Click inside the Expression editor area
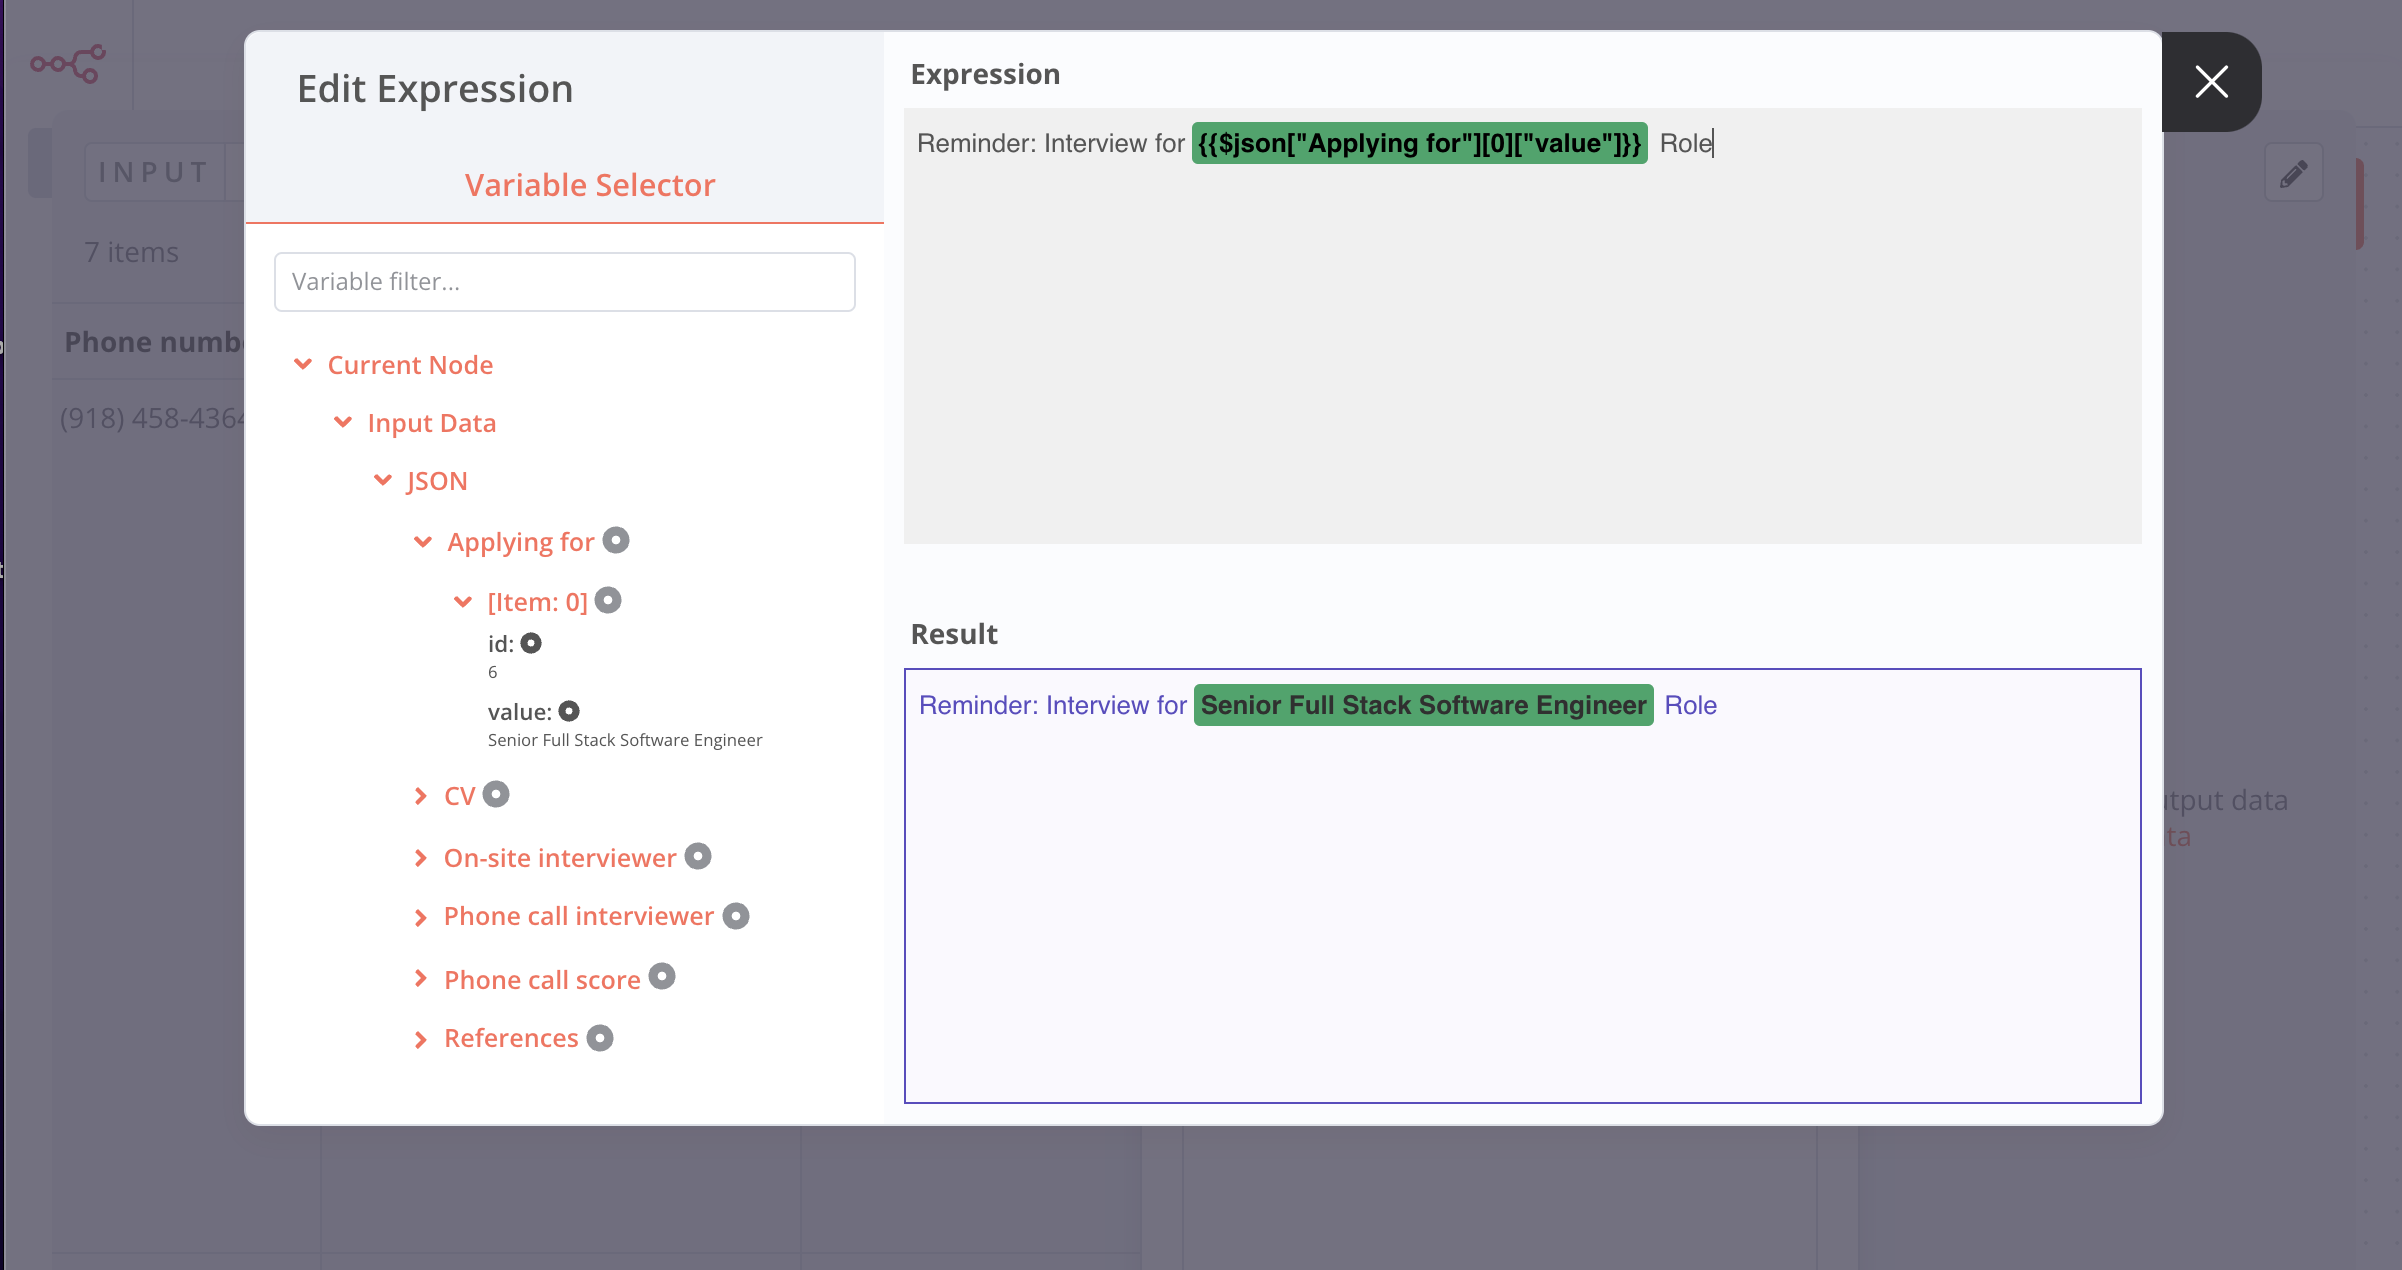Viewport: 2402px width, 1270px height. pos(1522,350)
